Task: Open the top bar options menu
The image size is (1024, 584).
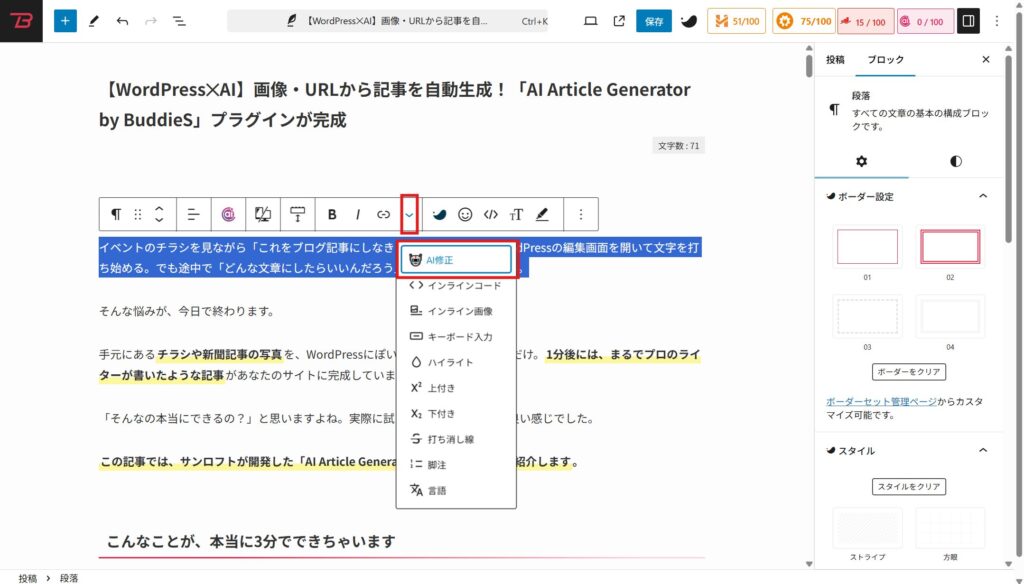Action: [x=997, y=21]
